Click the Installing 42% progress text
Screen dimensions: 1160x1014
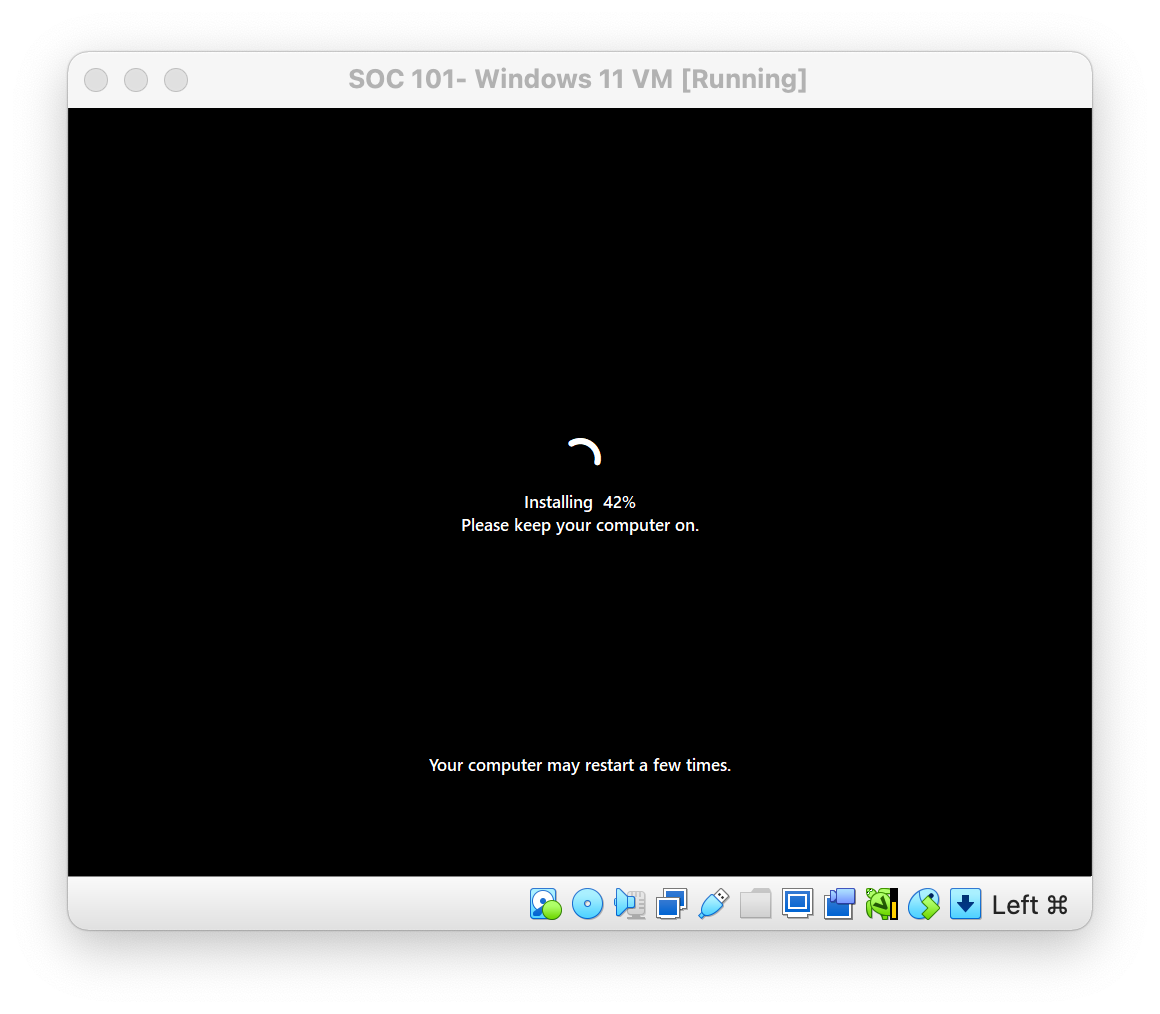(580, 502)
